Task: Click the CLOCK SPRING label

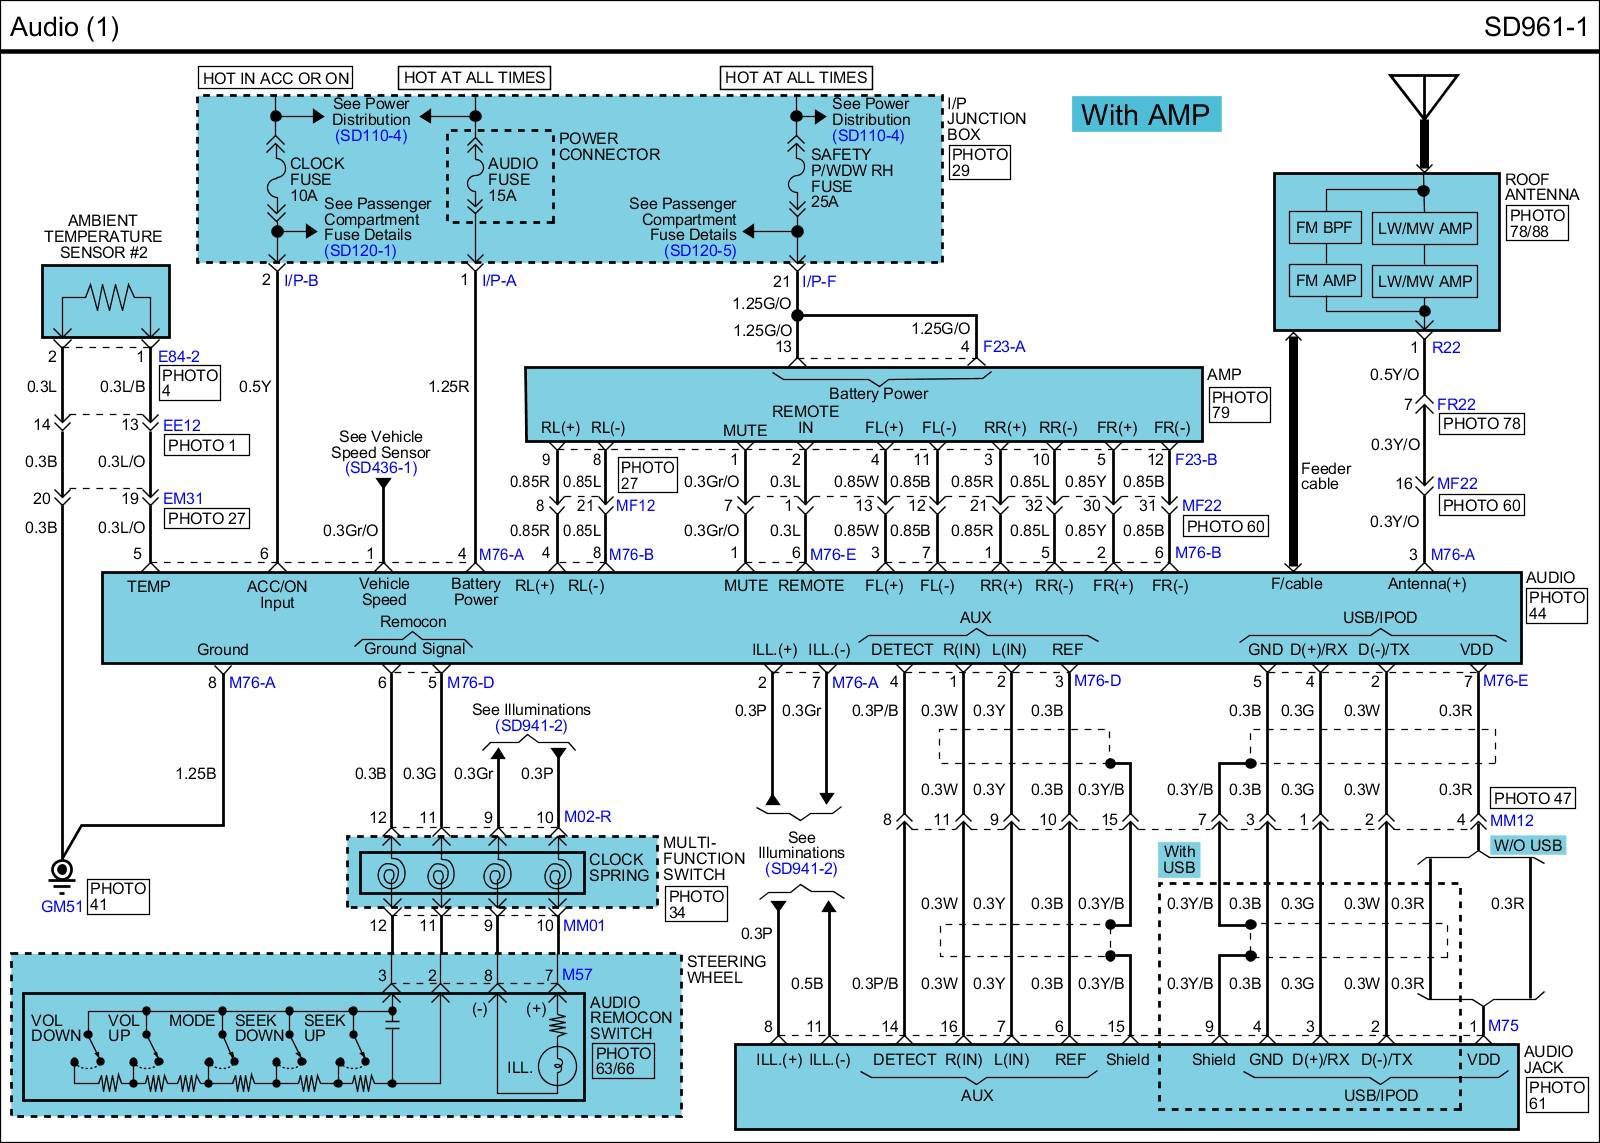Action: [x=618, y=867]
